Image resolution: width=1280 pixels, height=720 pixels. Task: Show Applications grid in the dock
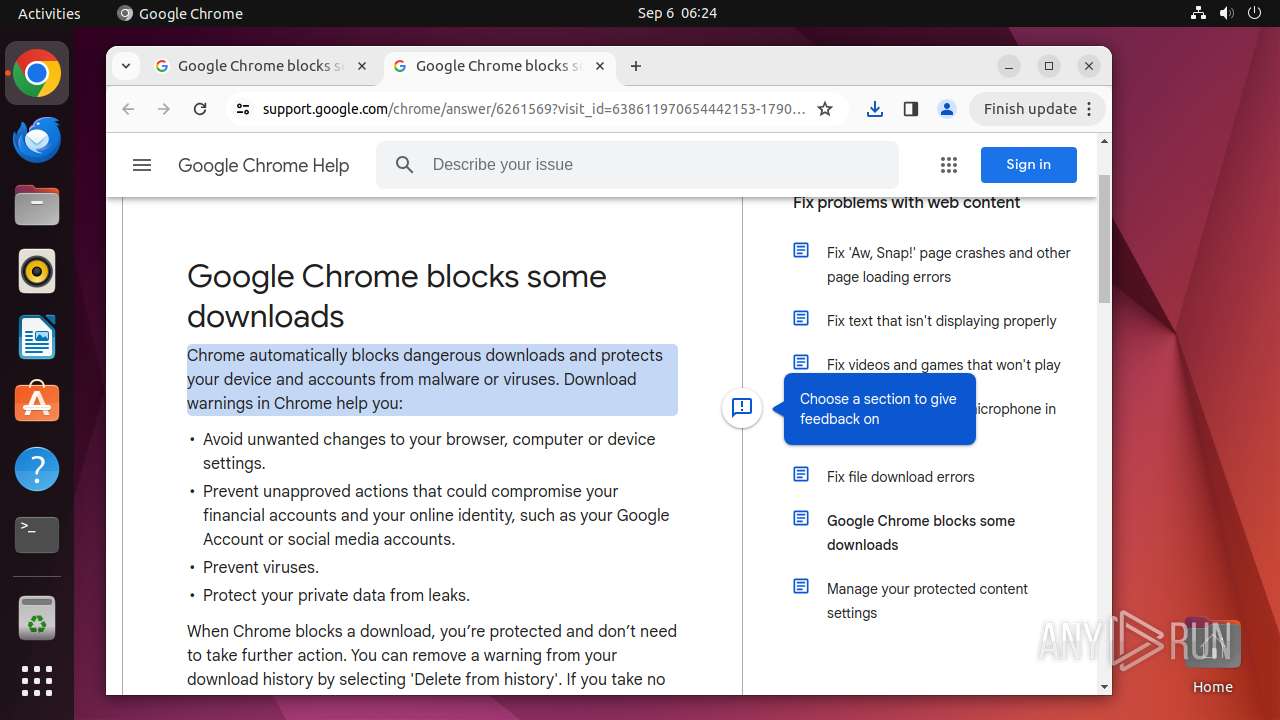click(x=37, y=681)
